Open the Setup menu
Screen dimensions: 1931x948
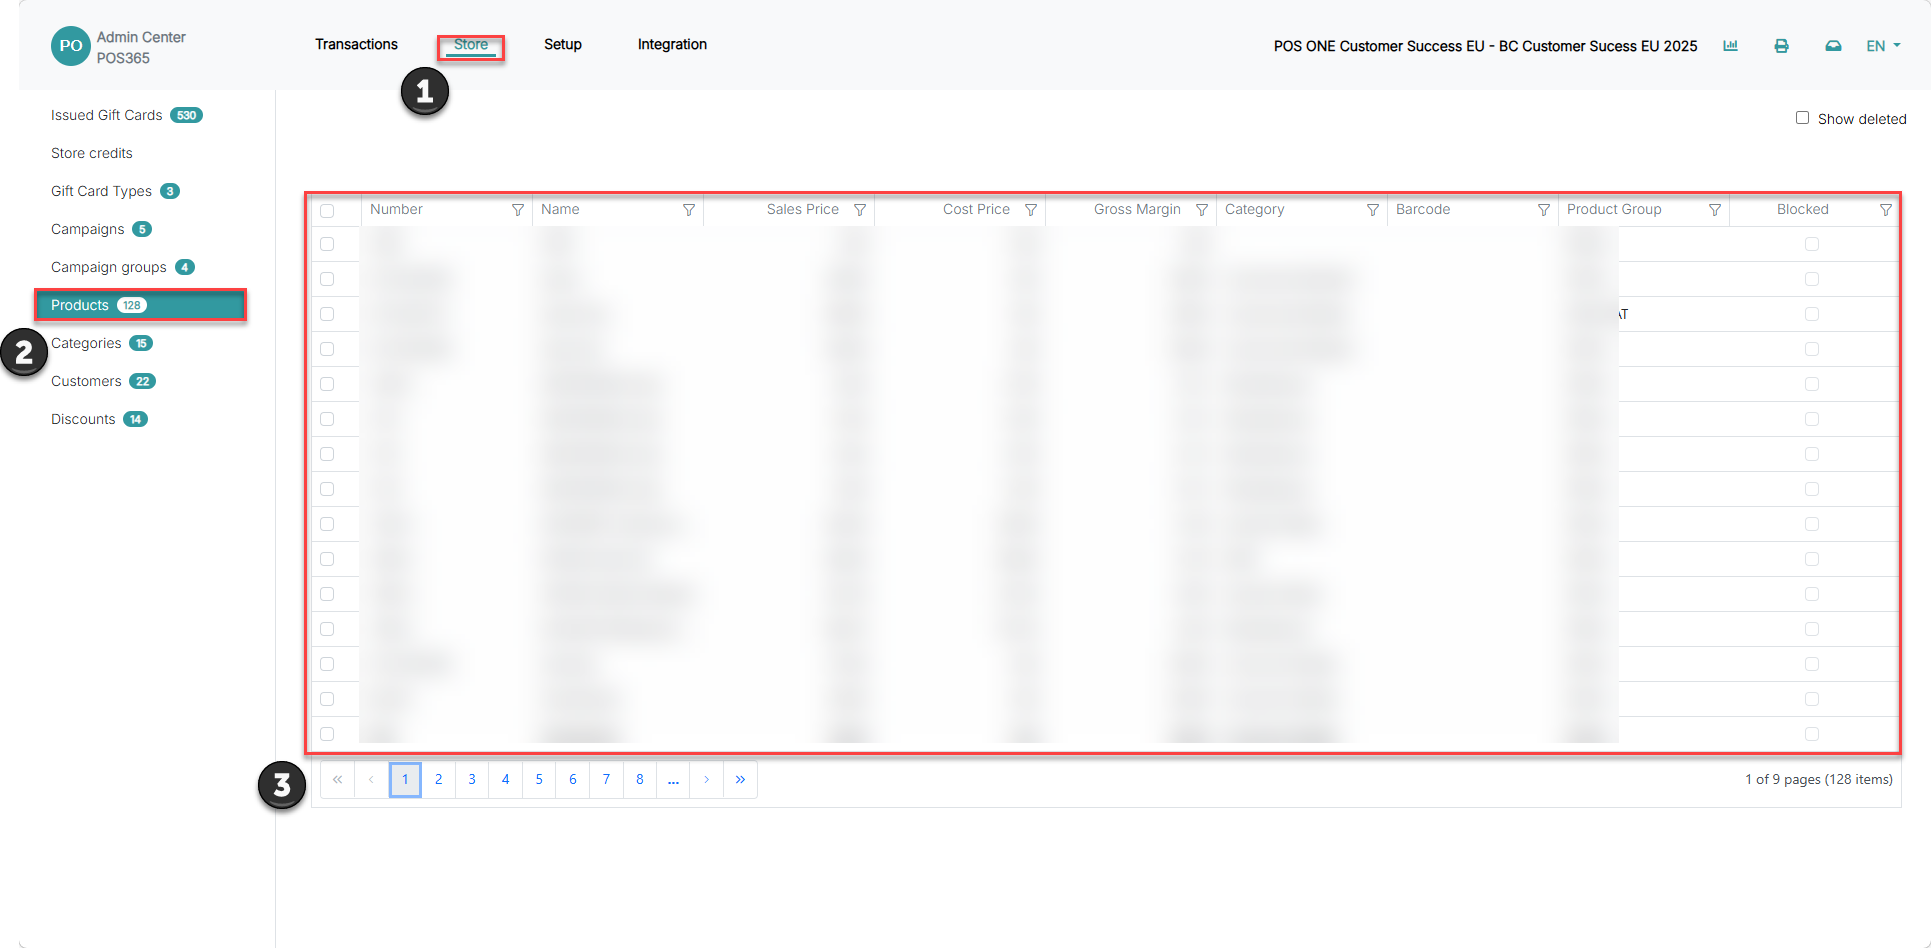coord(563,44)
